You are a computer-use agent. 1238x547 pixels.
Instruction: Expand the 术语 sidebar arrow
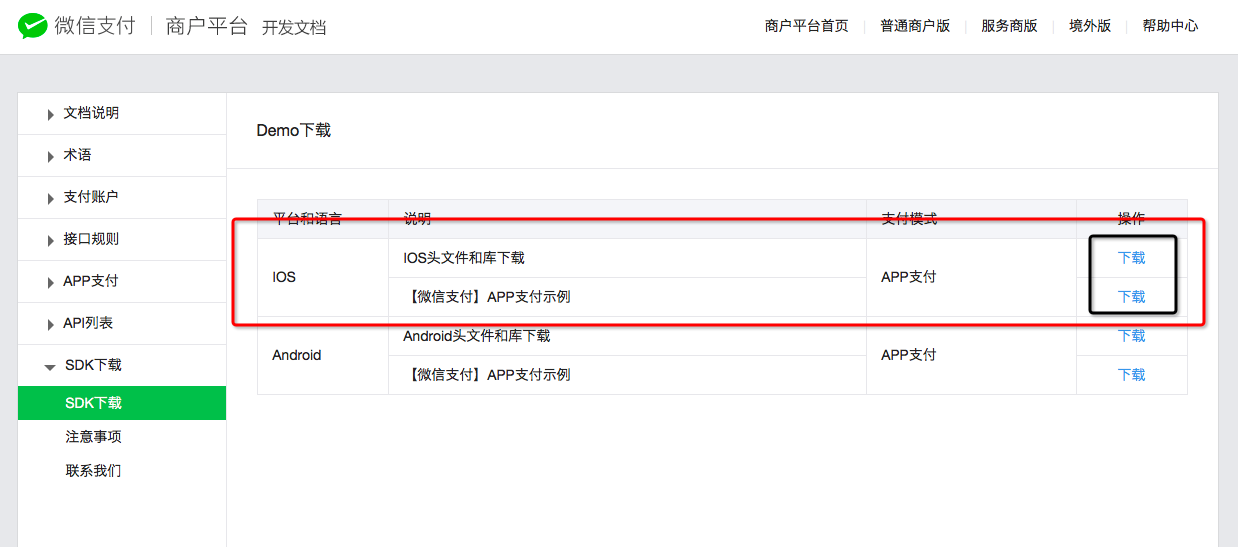51,157
